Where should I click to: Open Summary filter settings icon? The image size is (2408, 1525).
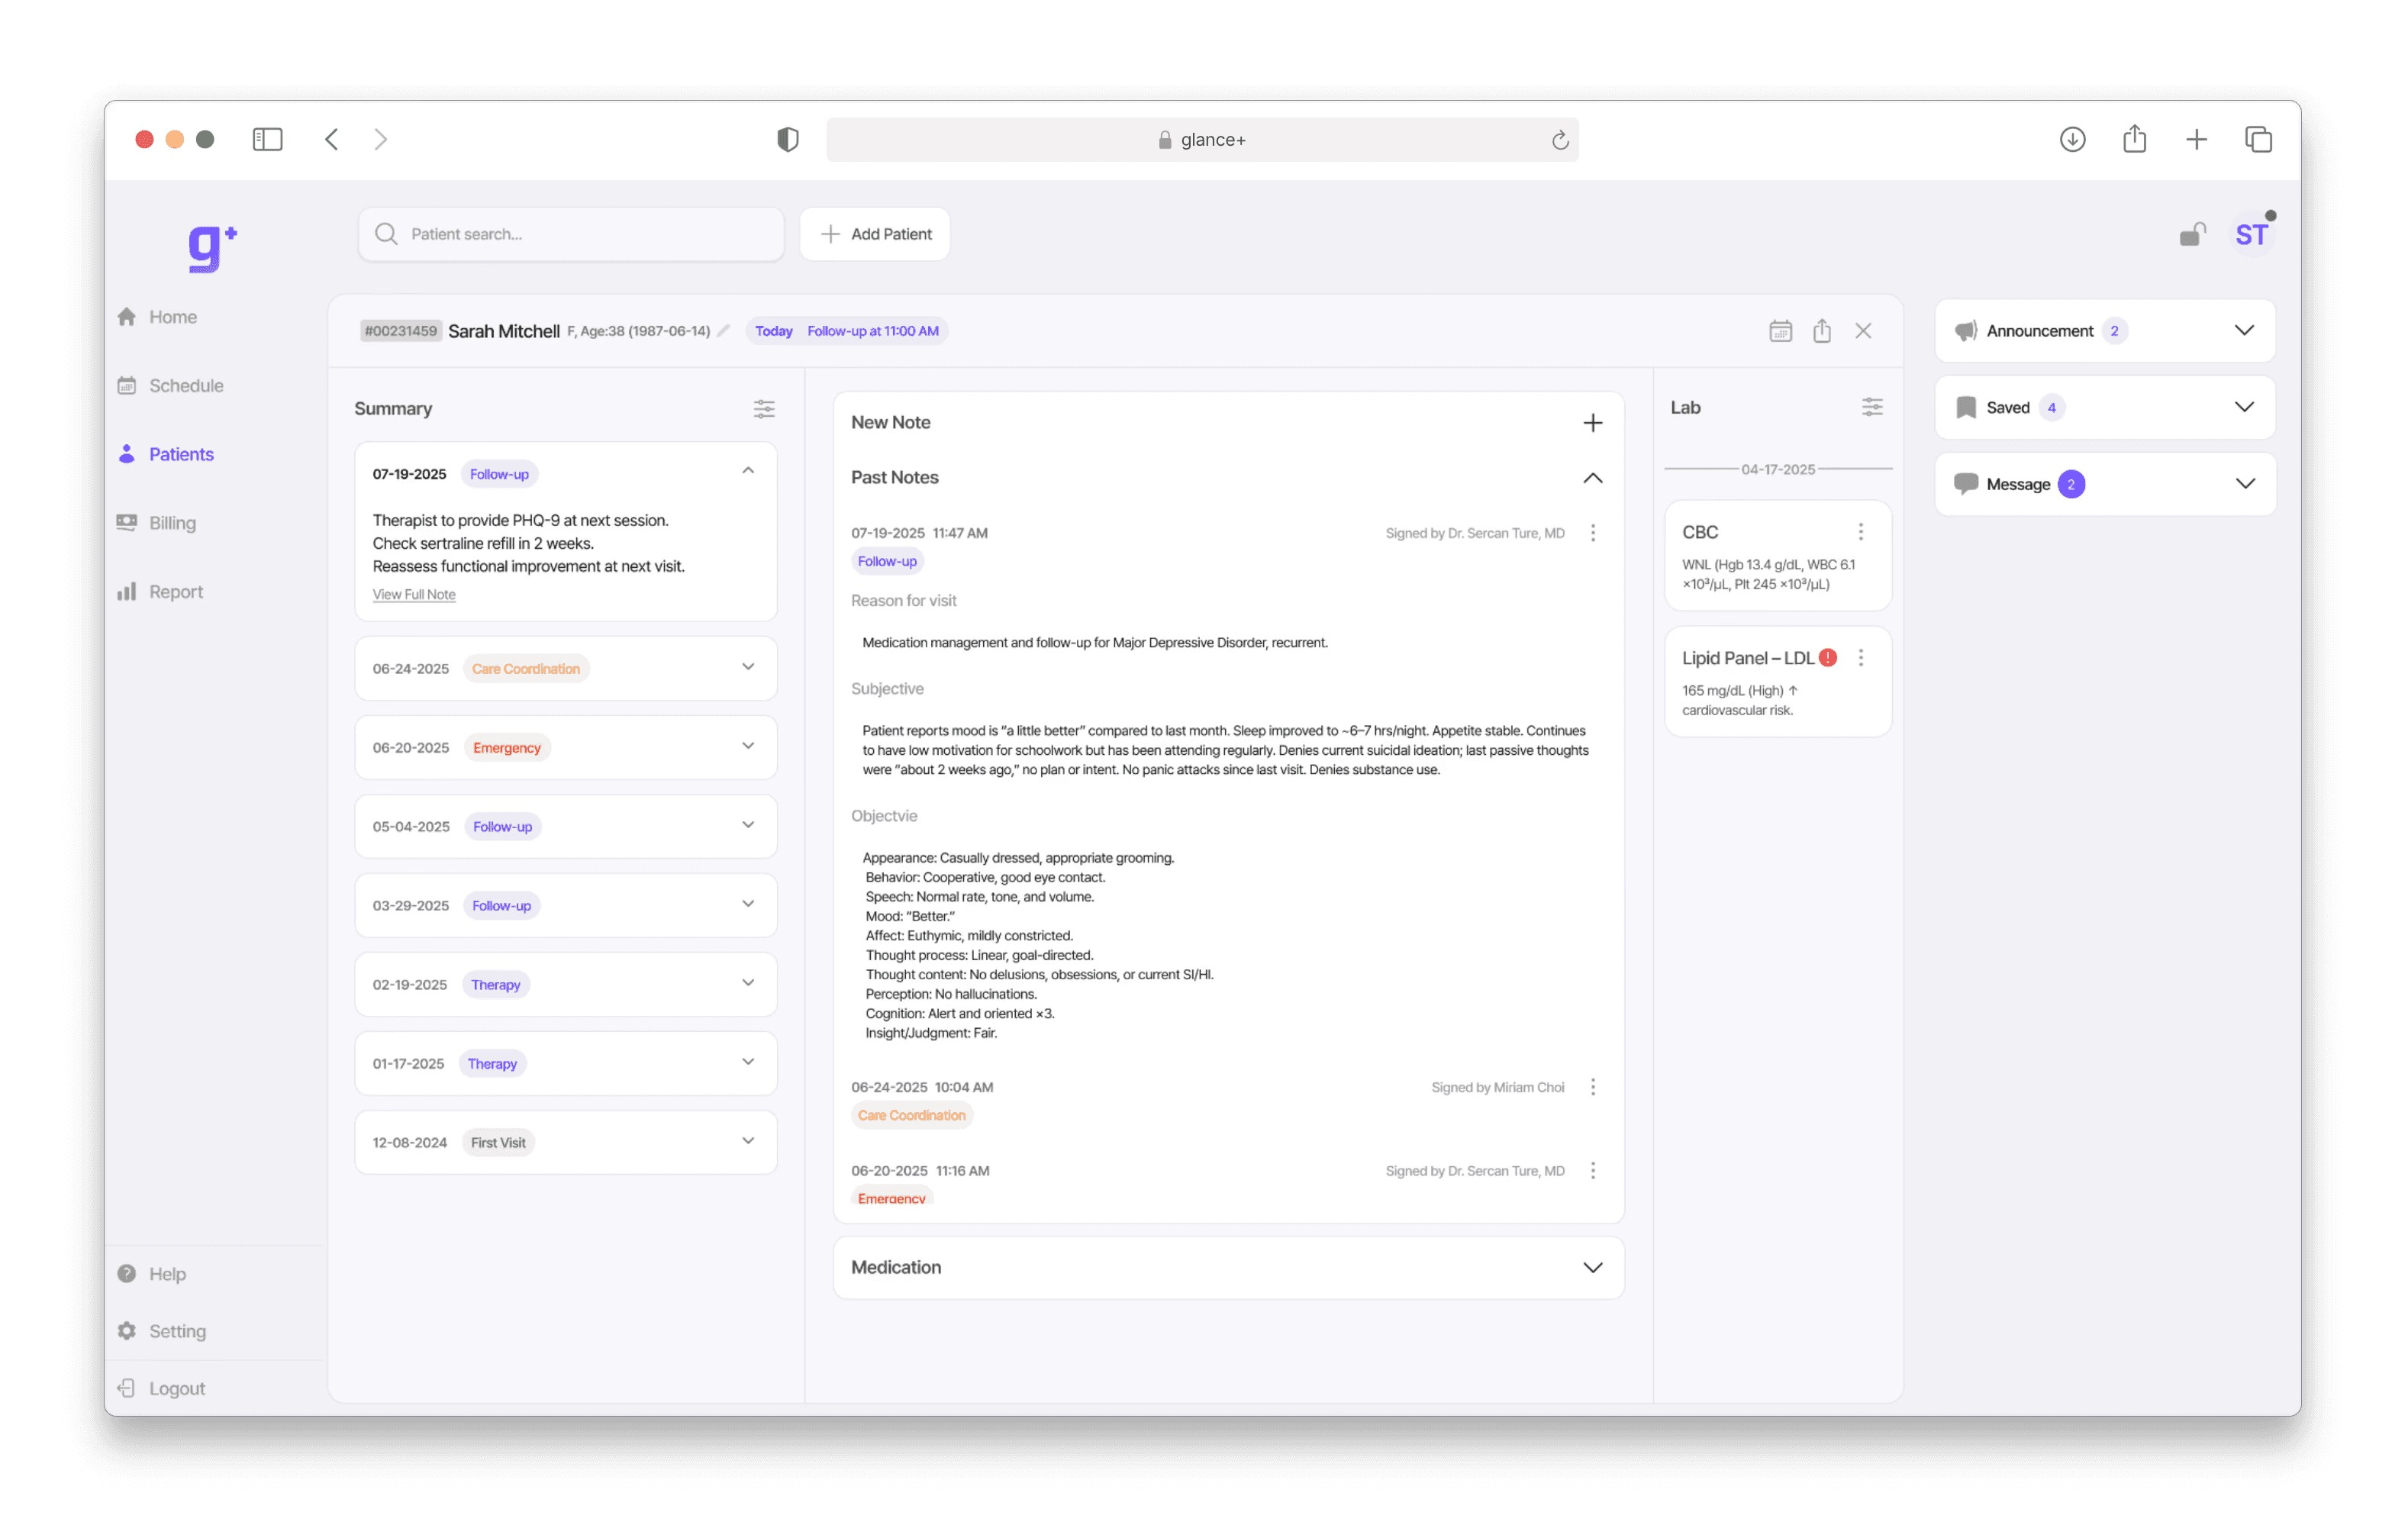pos(764,409)
